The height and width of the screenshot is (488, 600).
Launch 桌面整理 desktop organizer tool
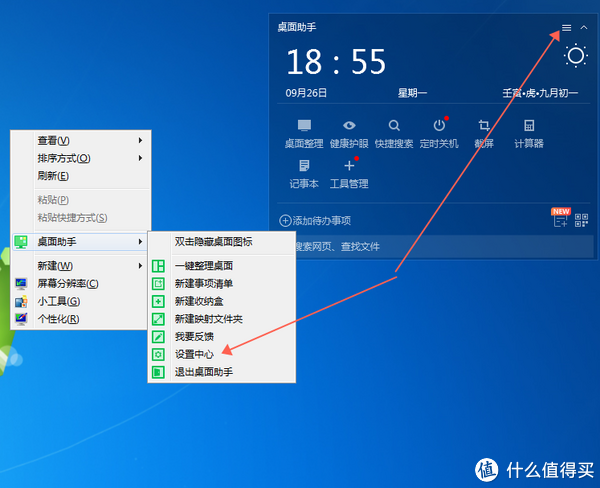[304, 134]
